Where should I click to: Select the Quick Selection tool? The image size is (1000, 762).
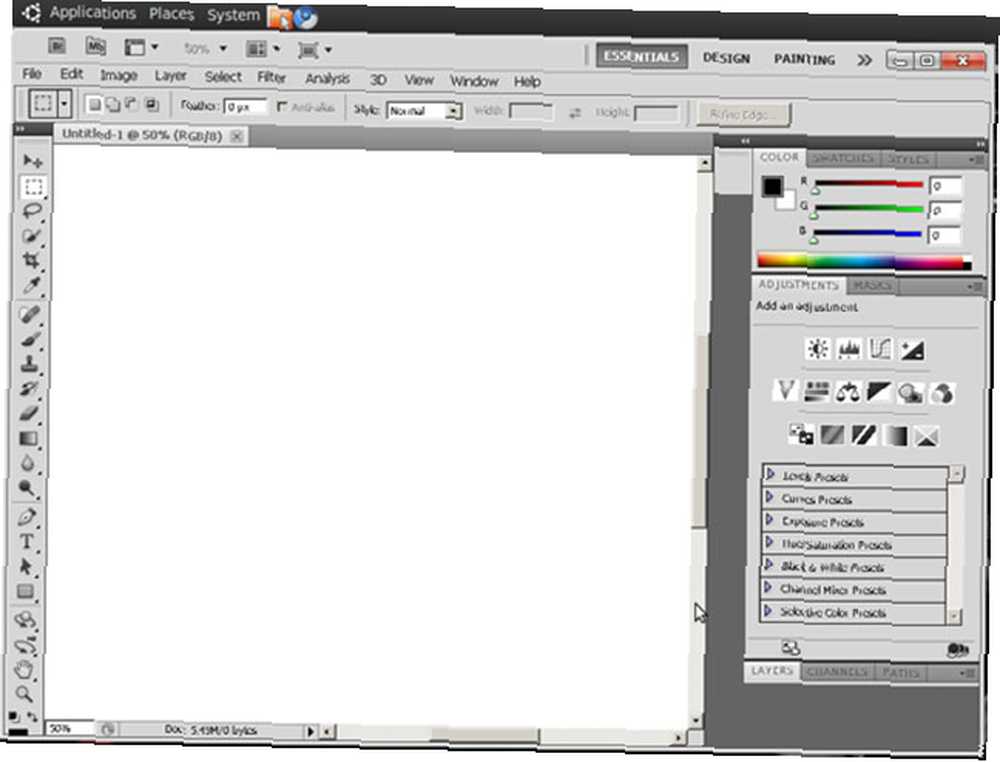tap(31, 235)
